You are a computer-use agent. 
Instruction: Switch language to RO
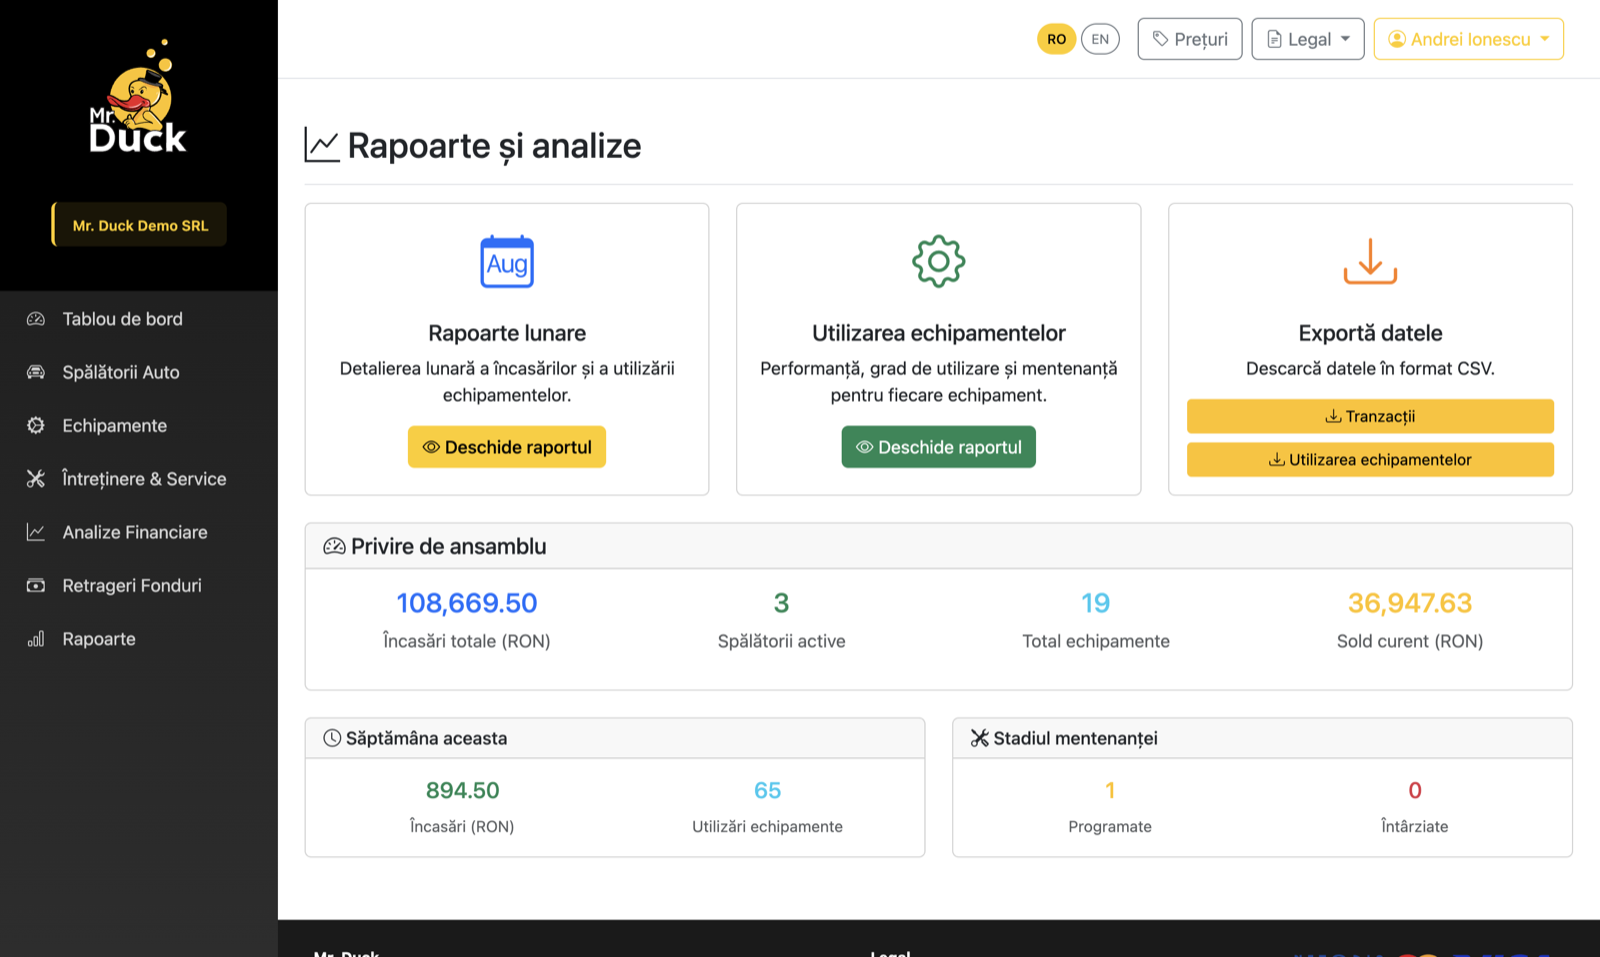(x=1056, y=39)
